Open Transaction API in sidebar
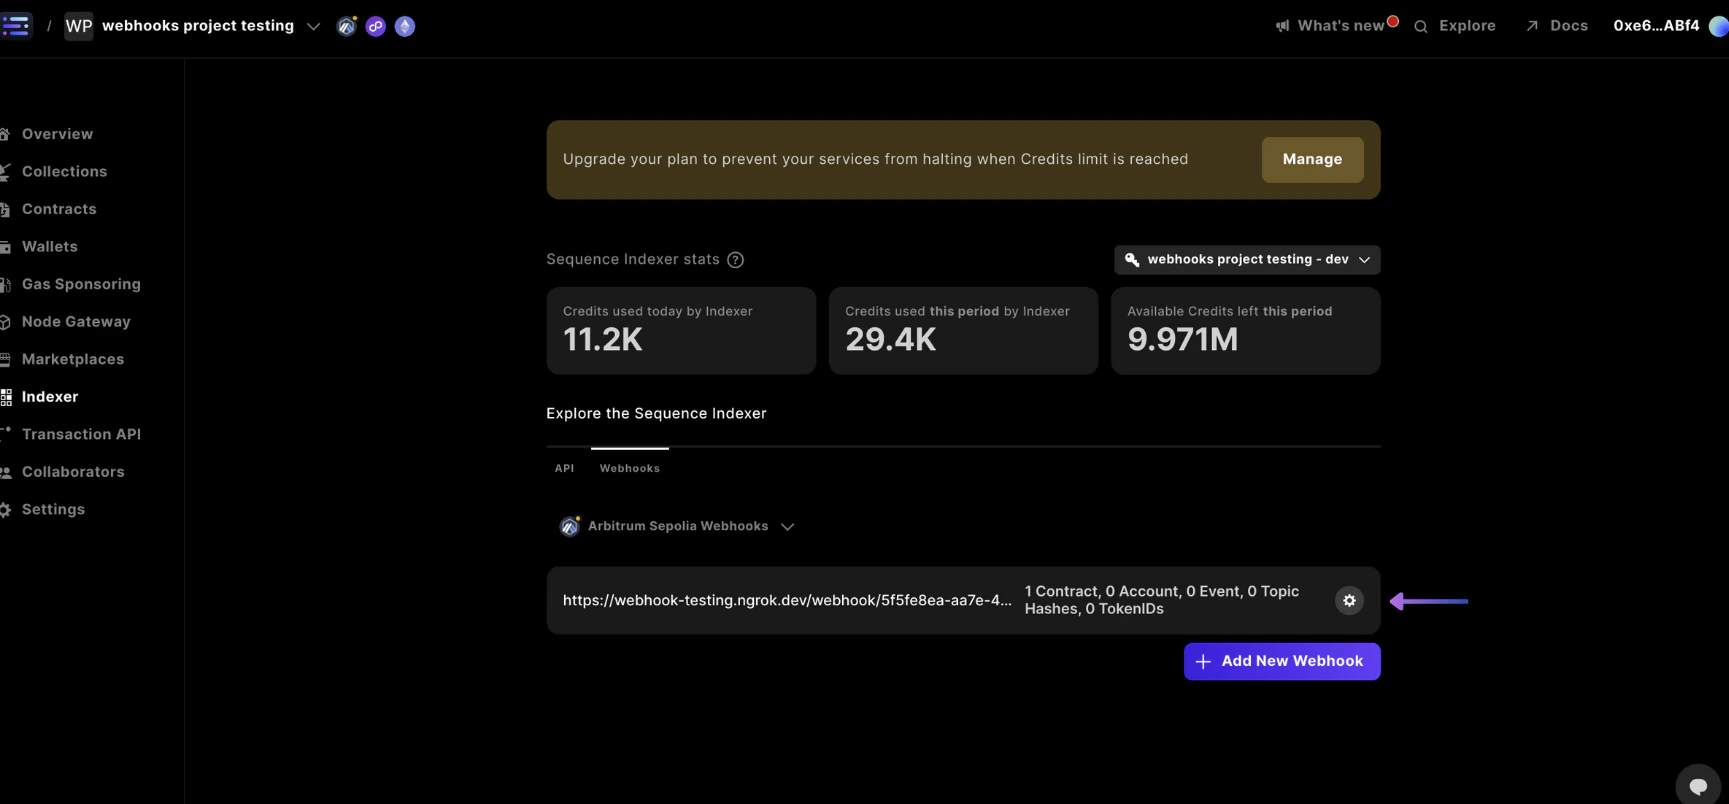Screen dimensions: 1729x804 (81, 434)
